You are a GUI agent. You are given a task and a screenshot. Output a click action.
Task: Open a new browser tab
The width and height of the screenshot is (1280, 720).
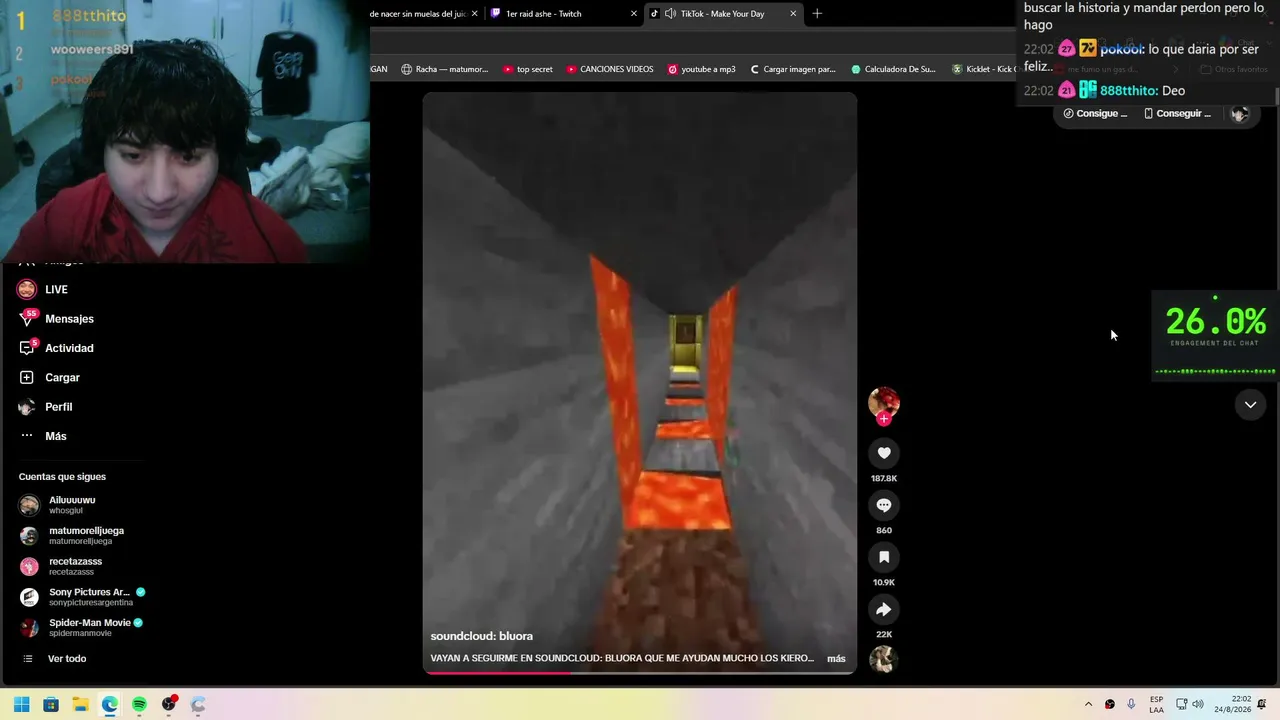(x=817, y=14)
